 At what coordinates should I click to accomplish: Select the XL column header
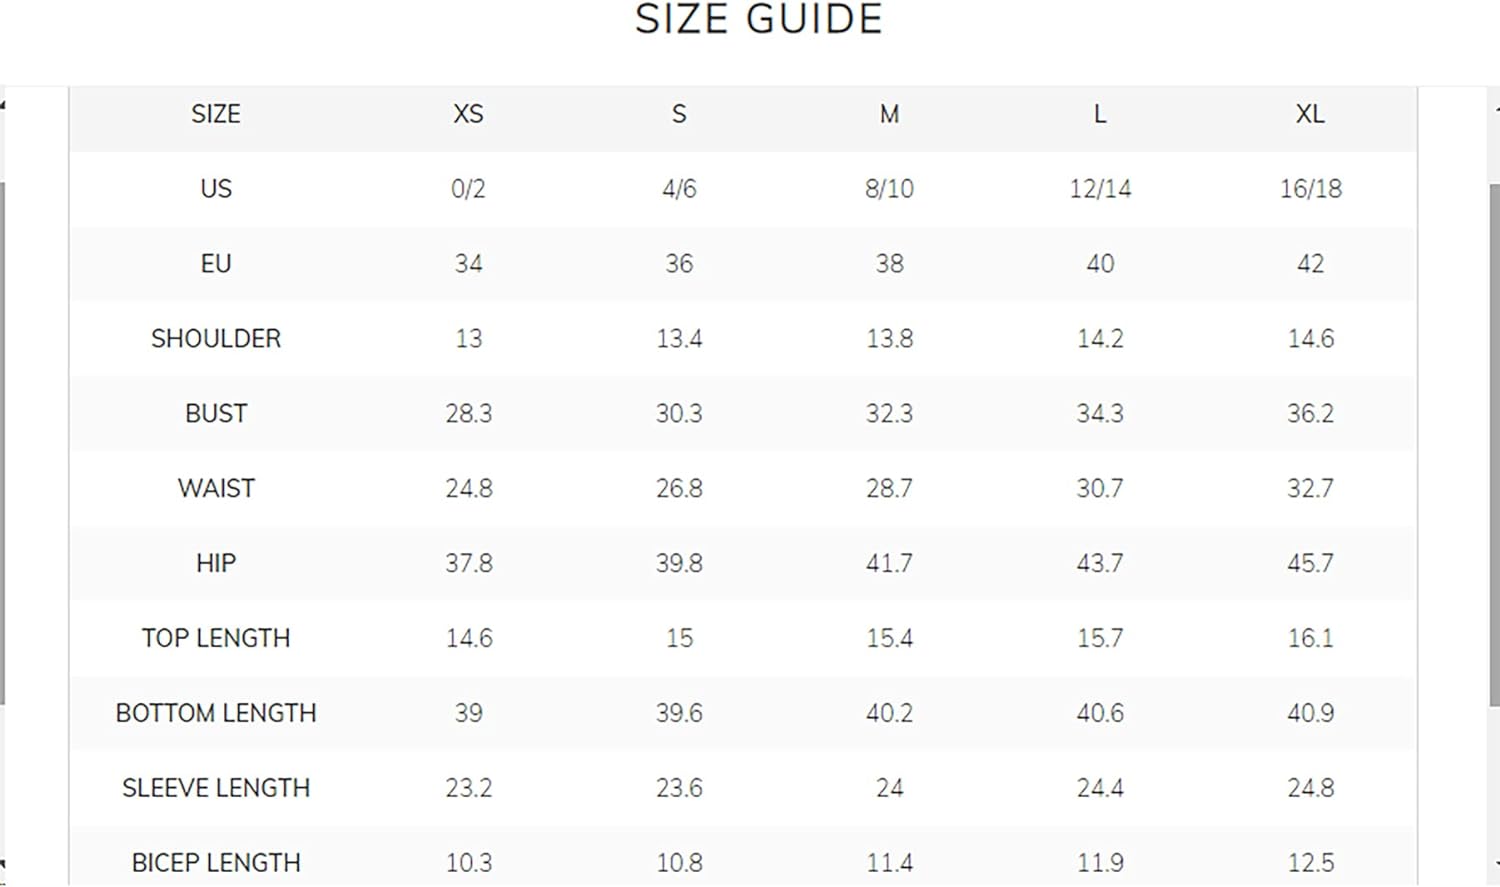point(1310,114)
